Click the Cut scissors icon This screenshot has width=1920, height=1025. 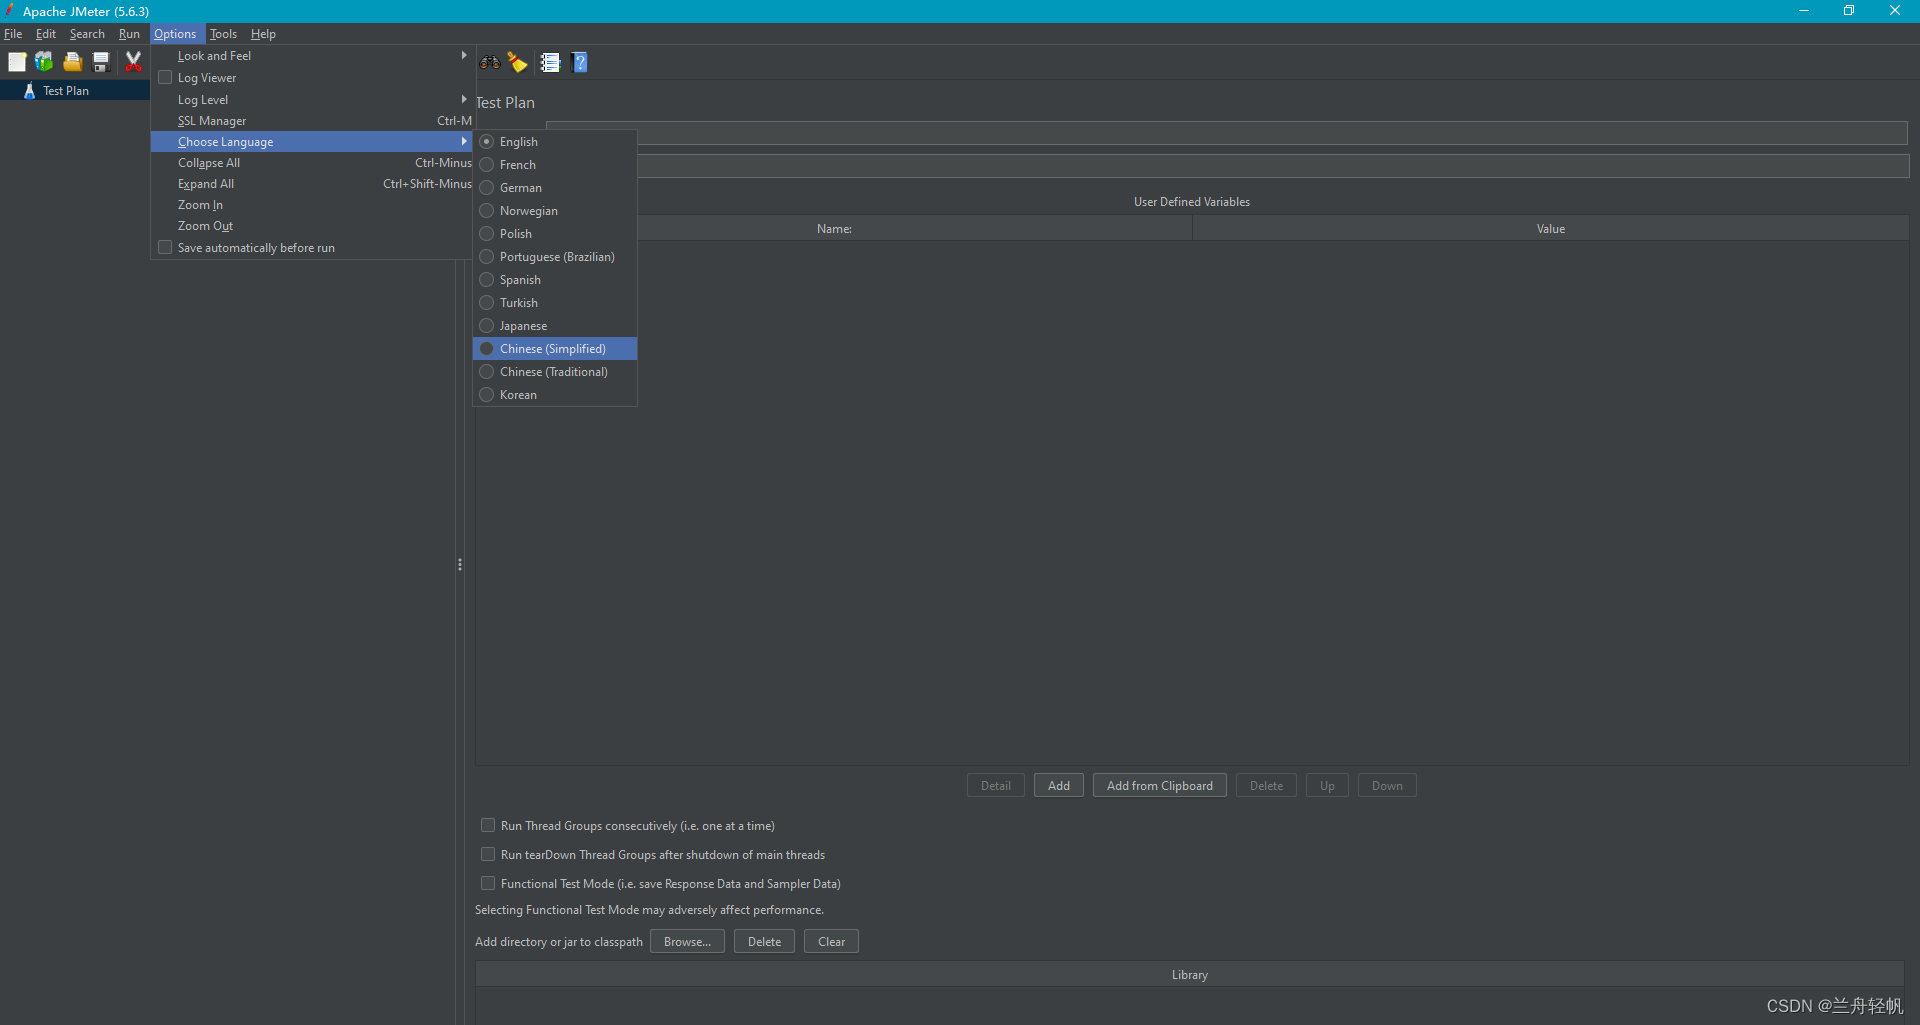[x=133, y=62]
